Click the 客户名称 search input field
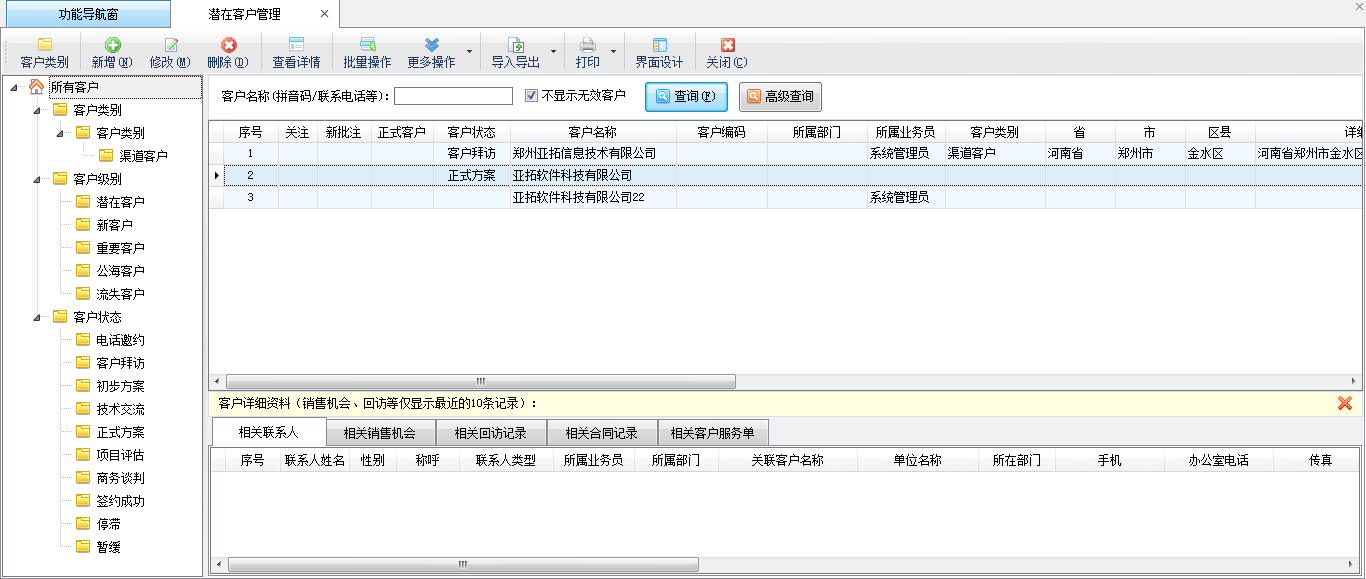1366x579 pixels. click(453, 96)
